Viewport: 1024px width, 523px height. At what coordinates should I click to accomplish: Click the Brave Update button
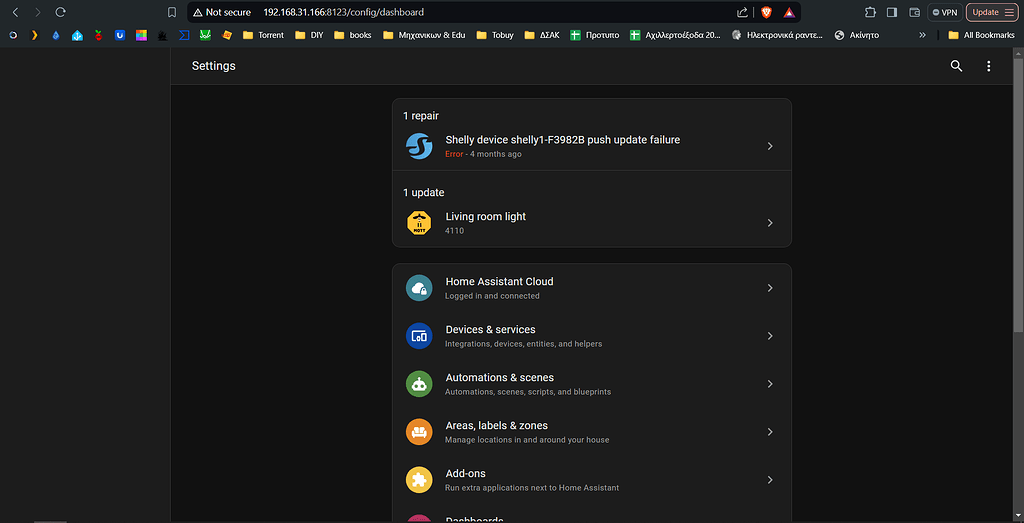(992, 12)
